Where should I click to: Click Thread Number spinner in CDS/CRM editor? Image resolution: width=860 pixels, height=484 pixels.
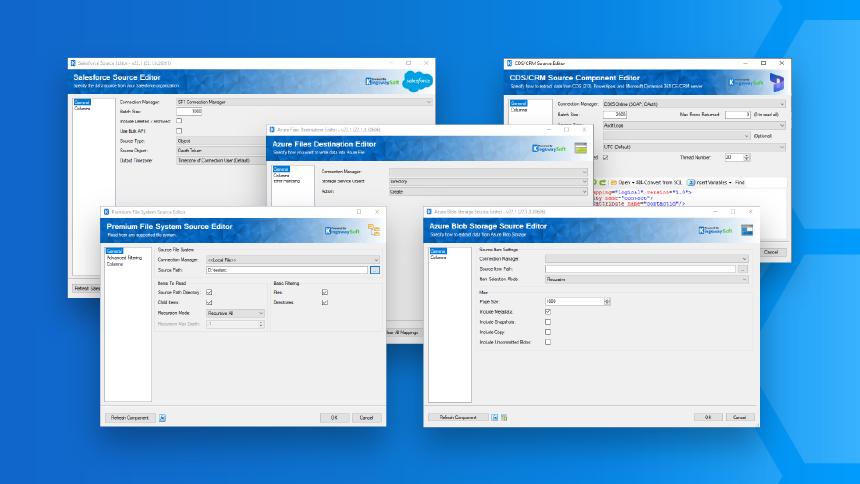coord(746,157)
